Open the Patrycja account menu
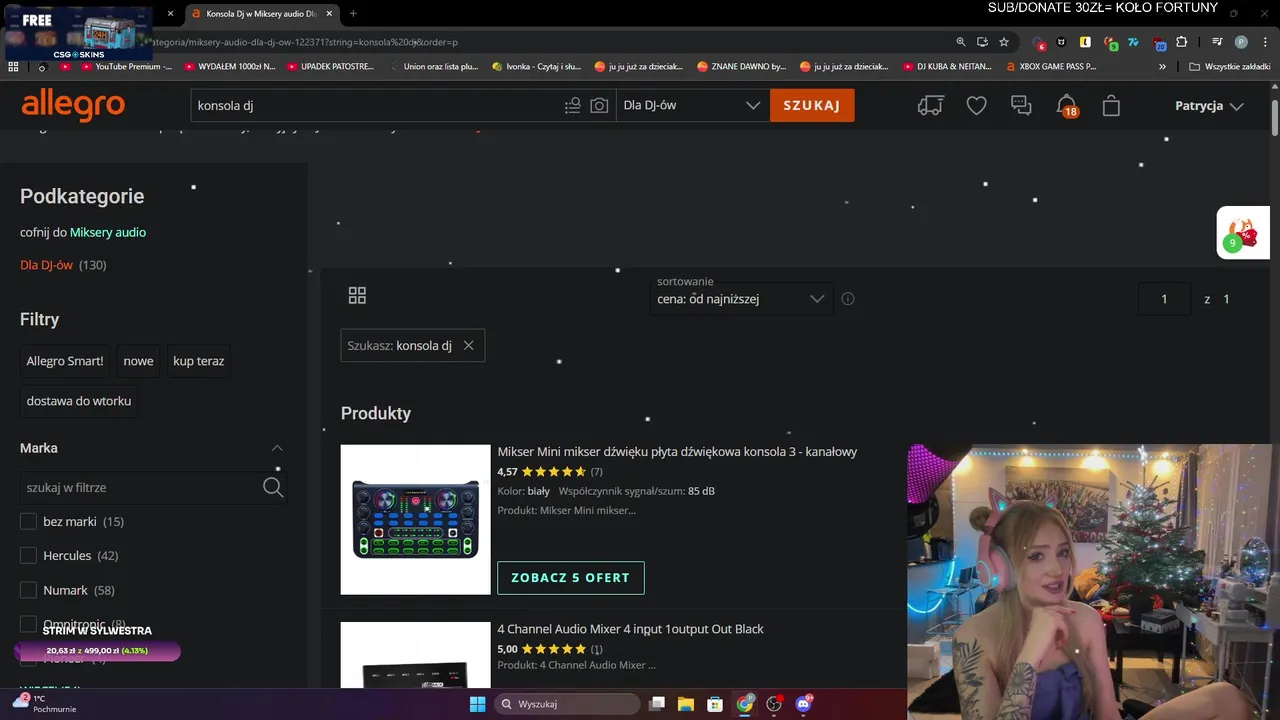Screen dimensions: 1280x720 (x=1209, y=105)
